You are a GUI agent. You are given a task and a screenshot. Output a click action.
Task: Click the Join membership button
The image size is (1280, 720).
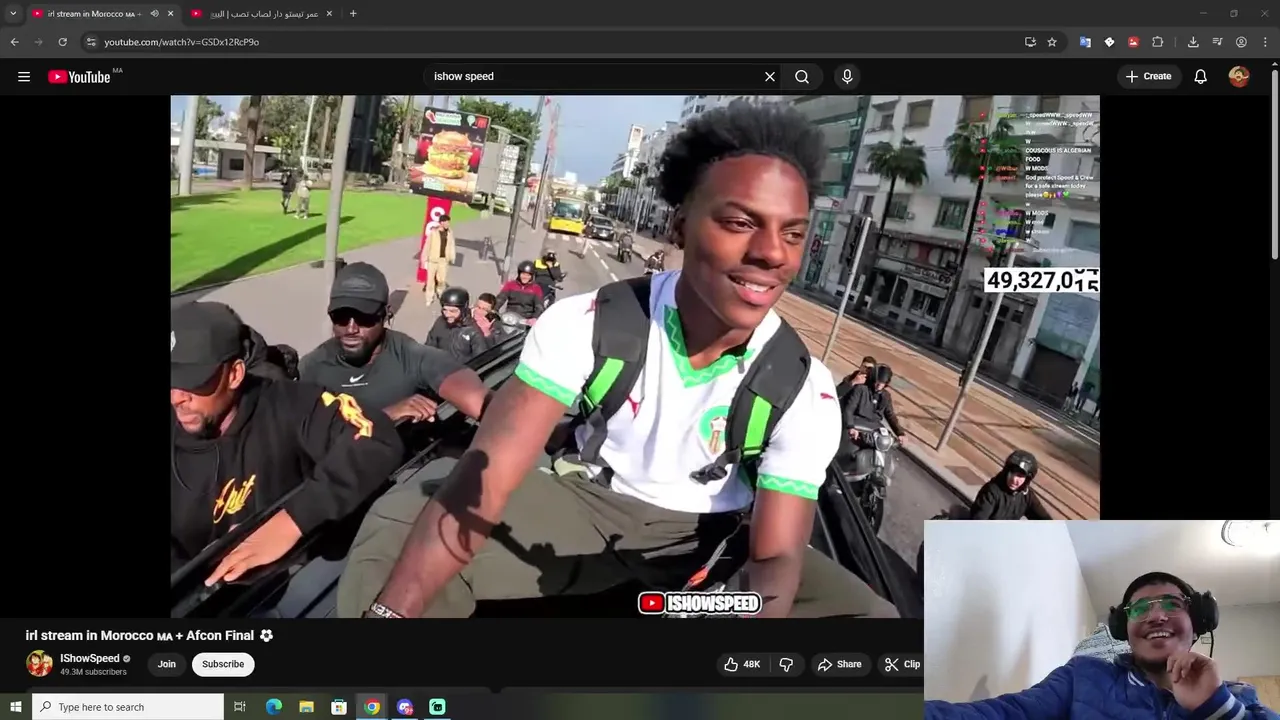click(167, 664)
